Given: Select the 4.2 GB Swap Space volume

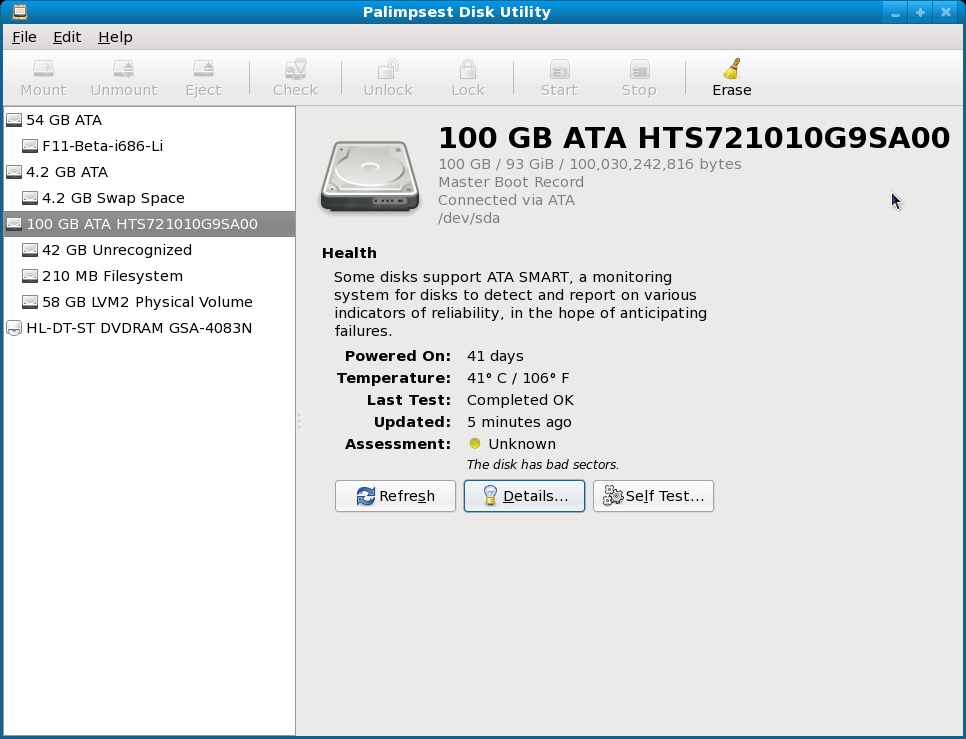Looking at the screenshot, I should pos(149,198).
